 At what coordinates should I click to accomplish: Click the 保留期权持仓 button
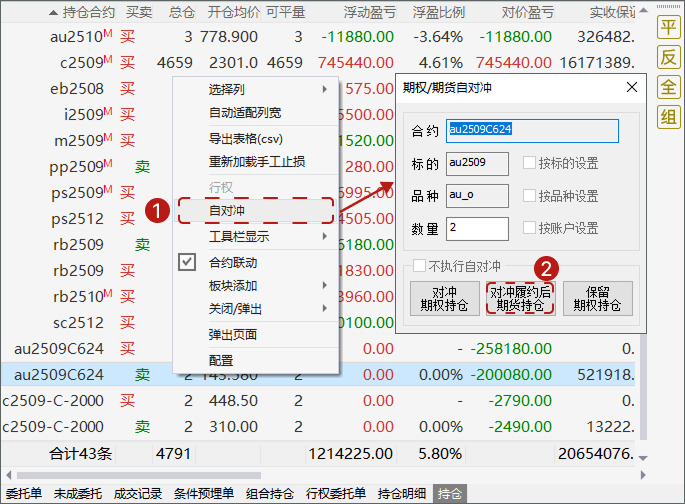pyautogui.click(x=597, y=298)
